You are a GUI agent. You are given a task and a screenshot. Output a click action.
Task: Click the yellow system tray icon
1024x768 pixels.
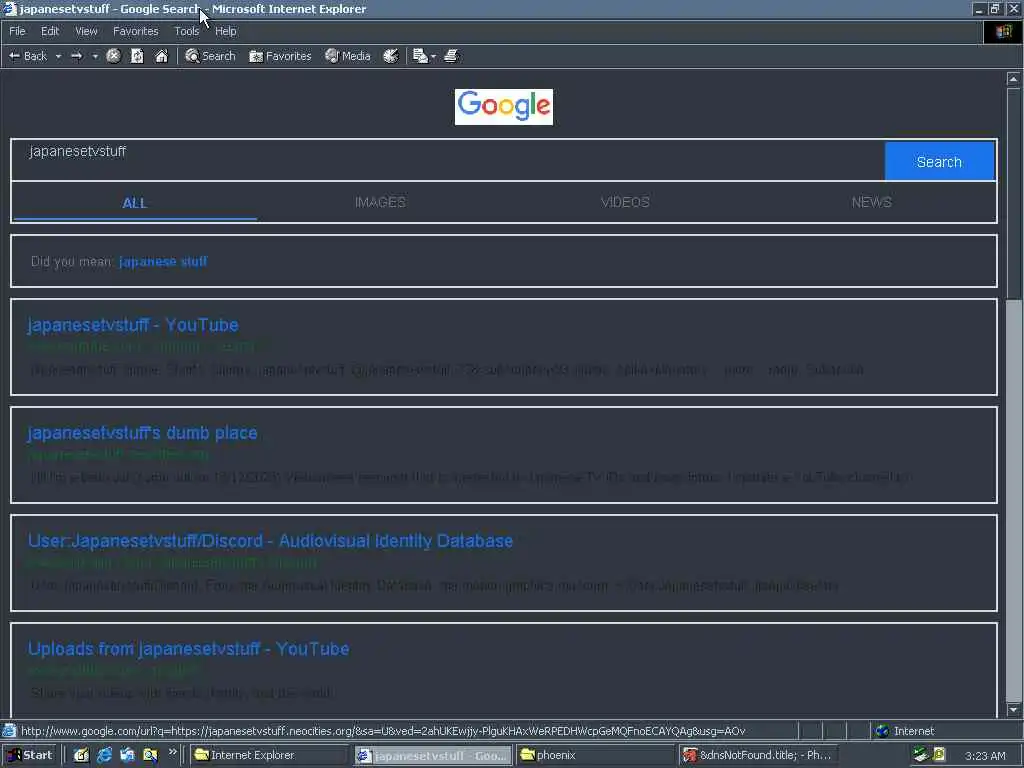[x=939, y=754]
